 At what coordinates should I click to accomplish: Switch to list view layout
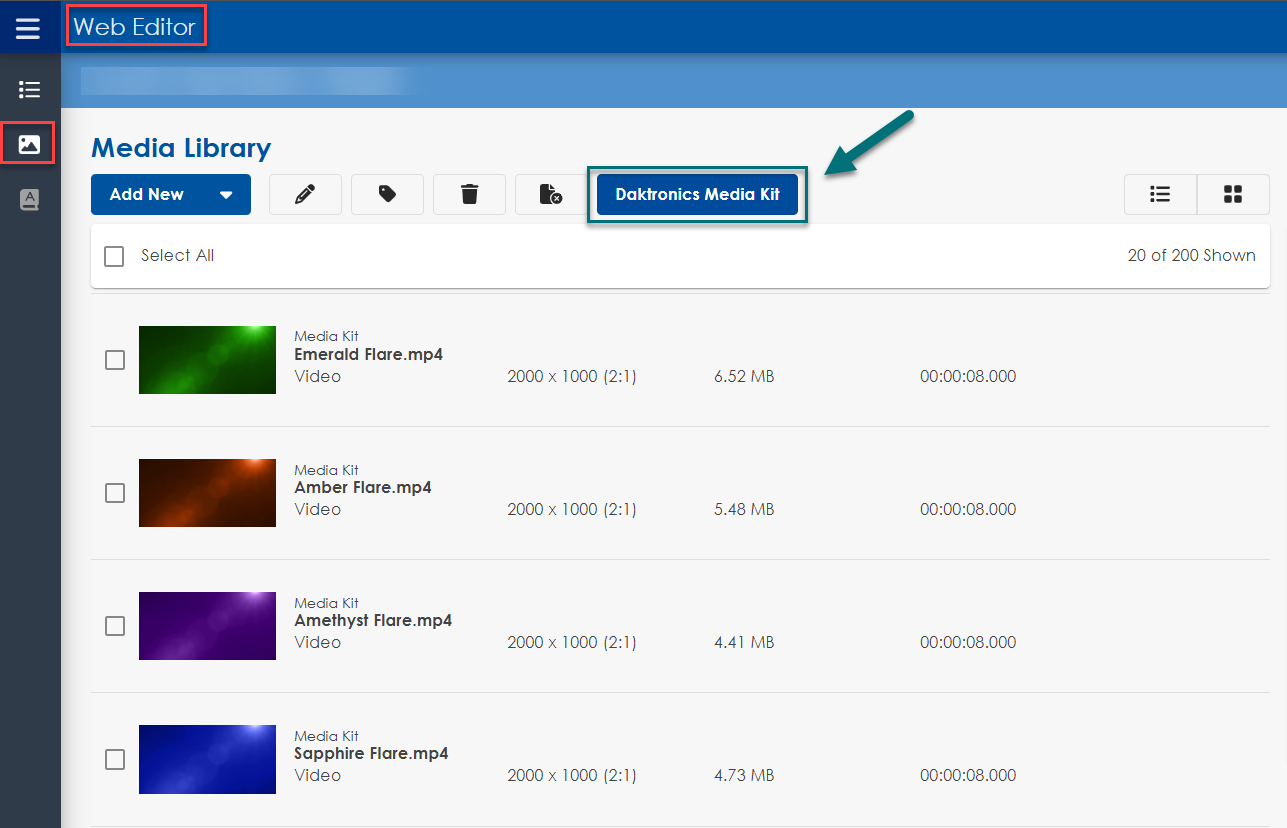[1160, 195]
